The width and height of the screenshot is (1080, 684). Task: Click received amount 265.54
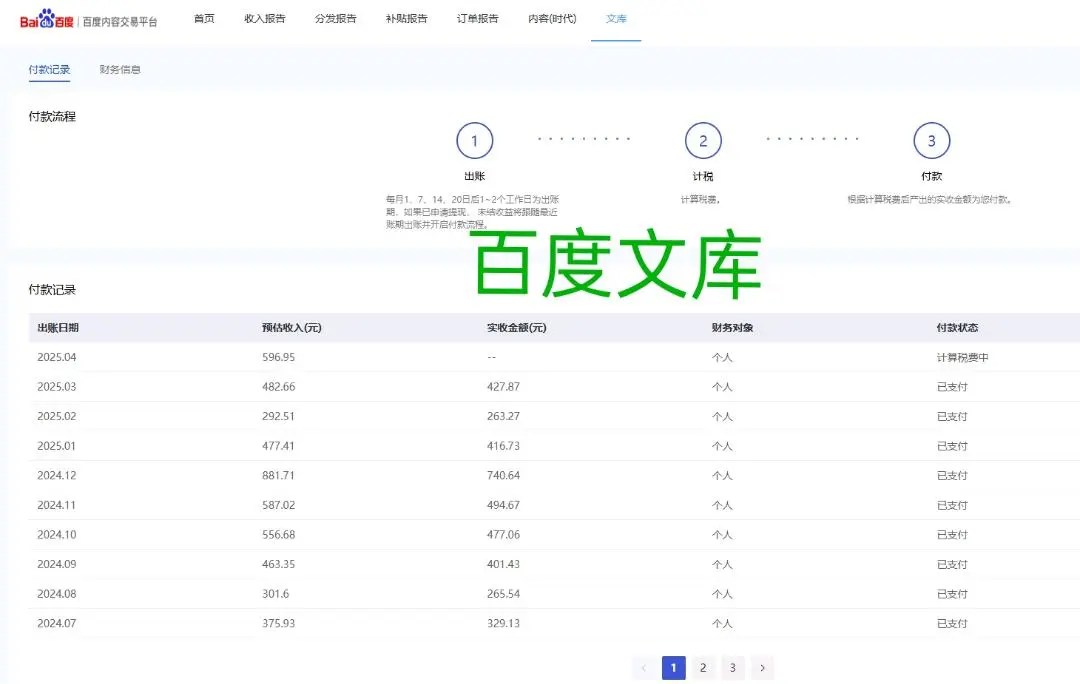click(x=503, y=594)
